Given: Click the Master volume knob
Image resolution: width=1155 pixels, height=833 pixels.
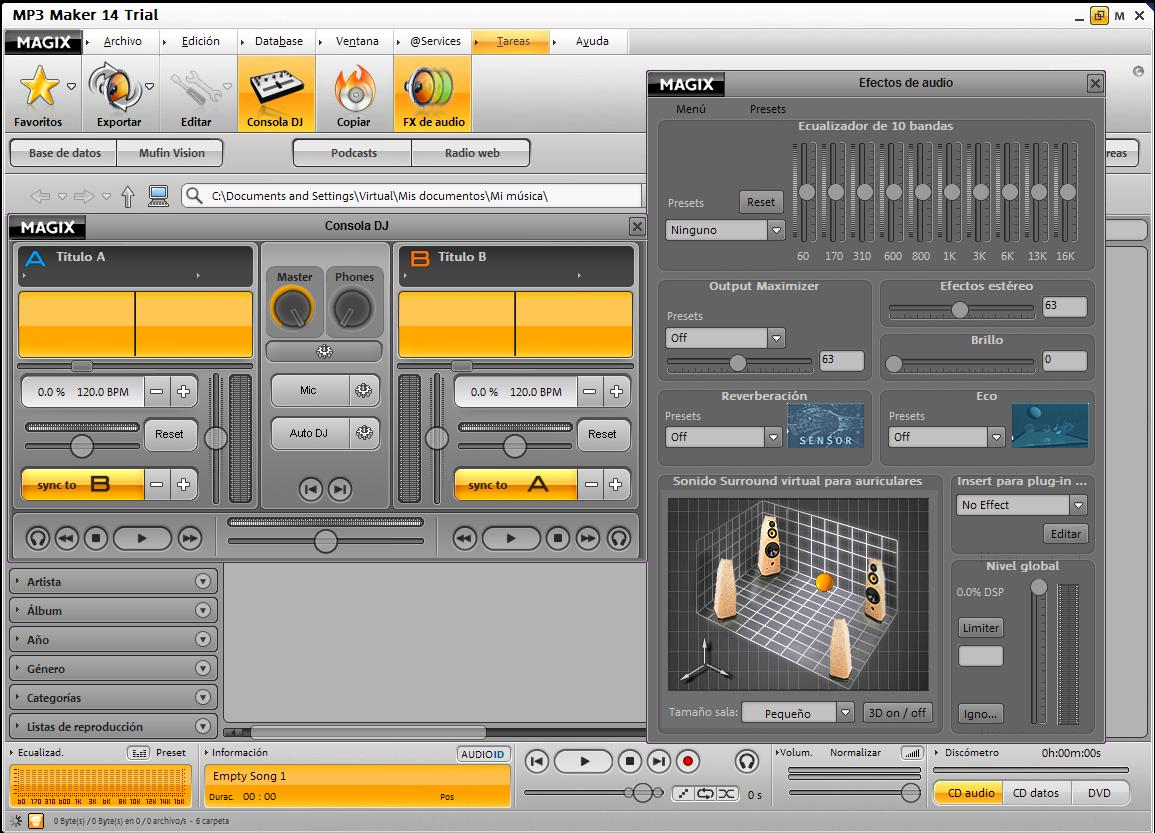Looking at the screenshot, I should pyautogui.click(x=293, y=308).
